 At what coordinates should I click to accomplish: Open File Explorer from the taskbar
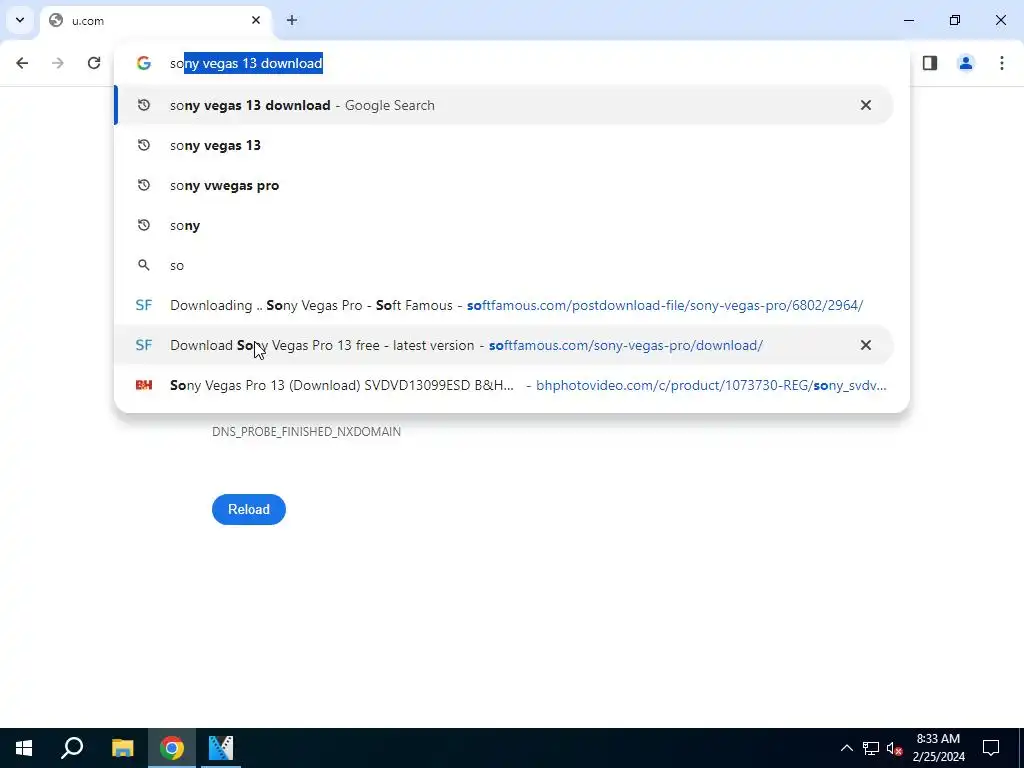tap(122, 748)
